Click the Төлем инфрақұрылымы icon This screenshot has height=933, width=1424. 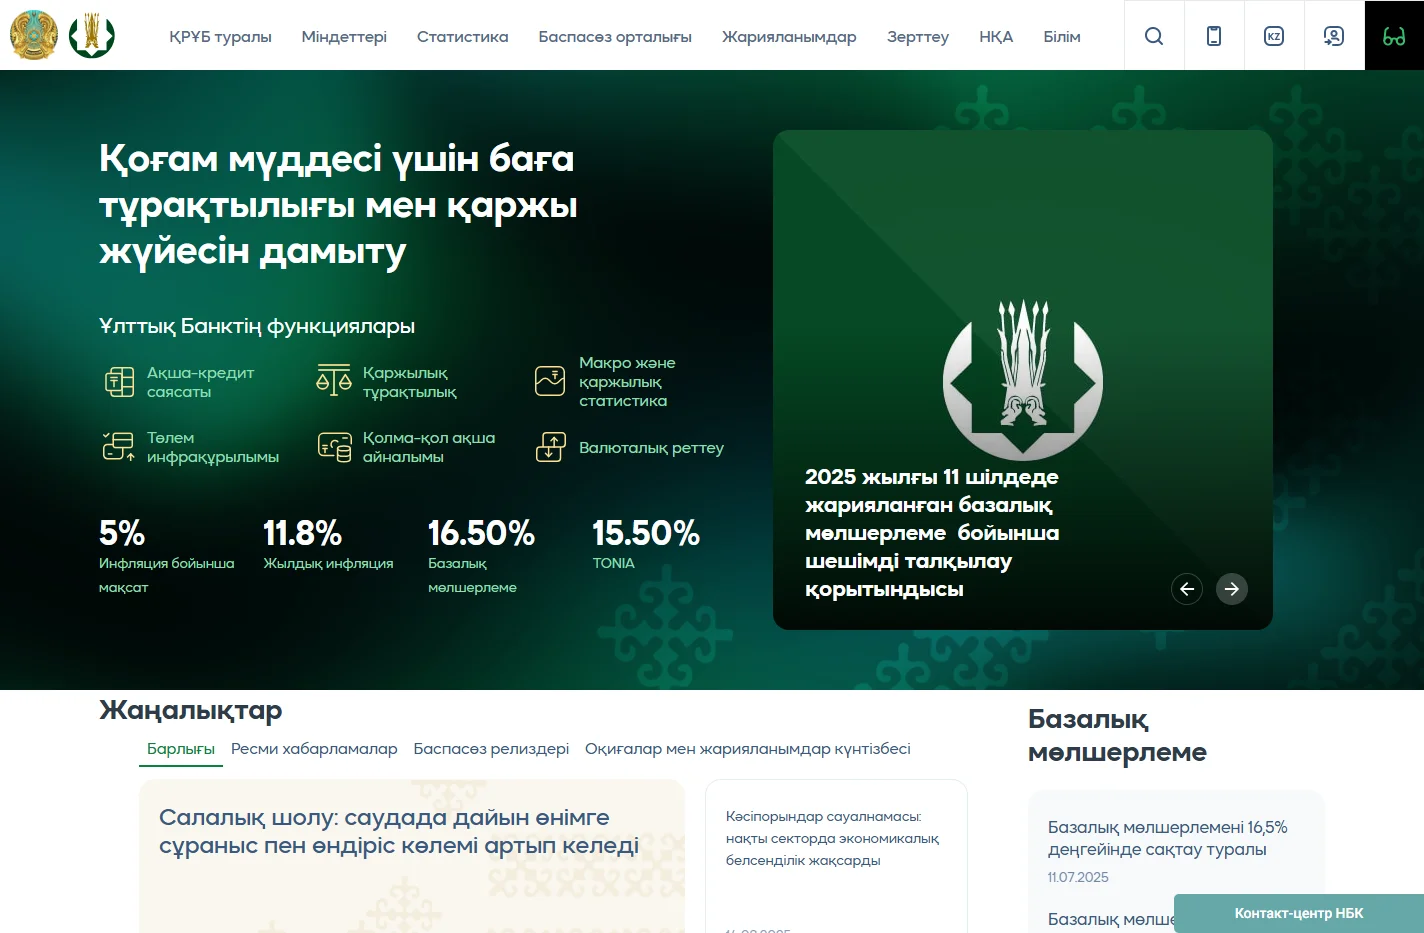pos(119,446)
